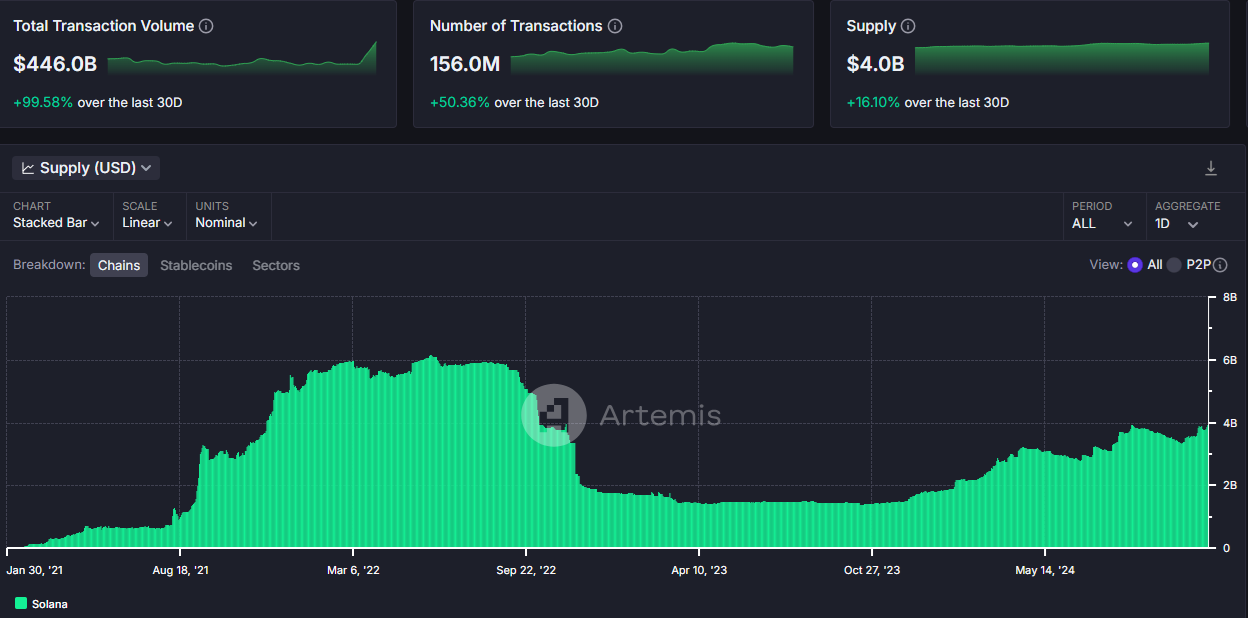Screen dimensions: 1248x618
Task: Click the line chart icon beside Supply (USD)
Action: pyautogui.click(x=28, y=168)
